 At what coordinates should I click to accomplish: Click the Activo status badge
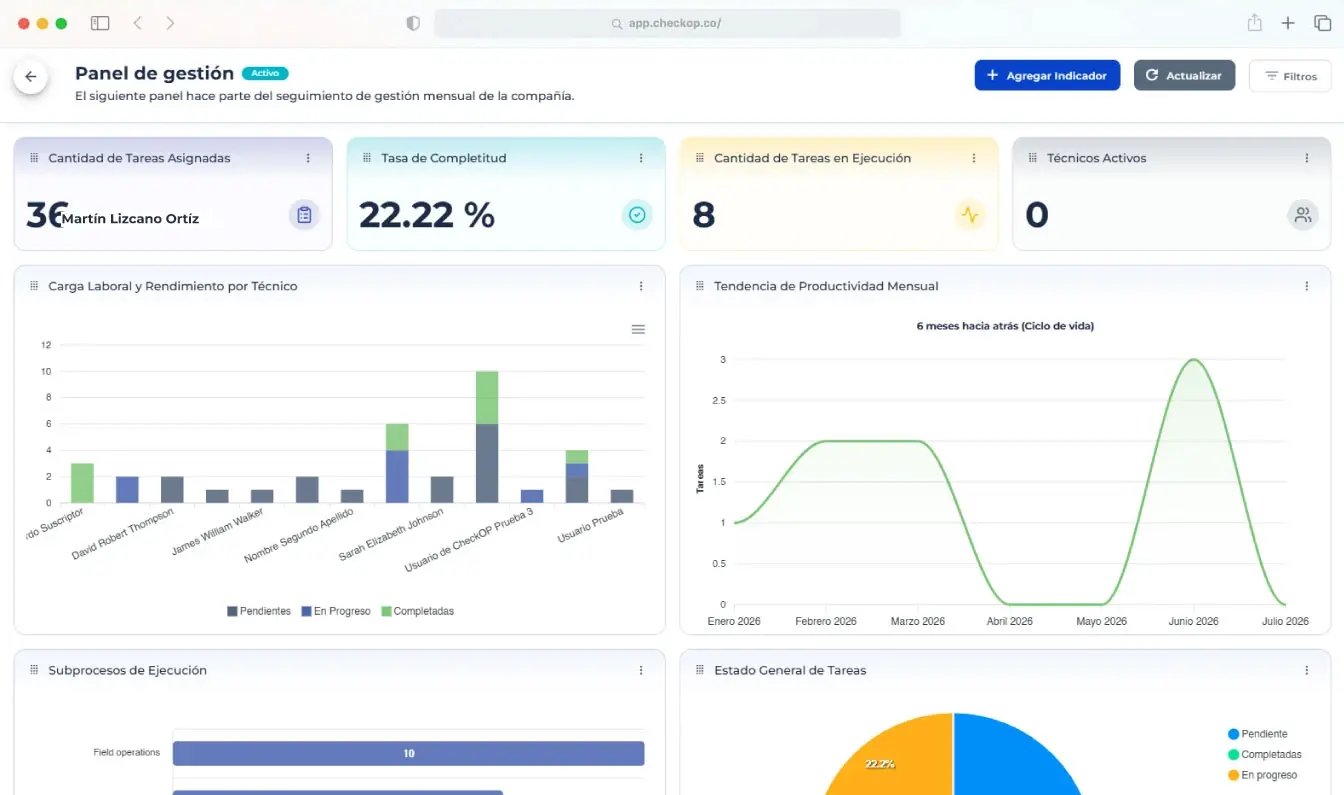265,73
